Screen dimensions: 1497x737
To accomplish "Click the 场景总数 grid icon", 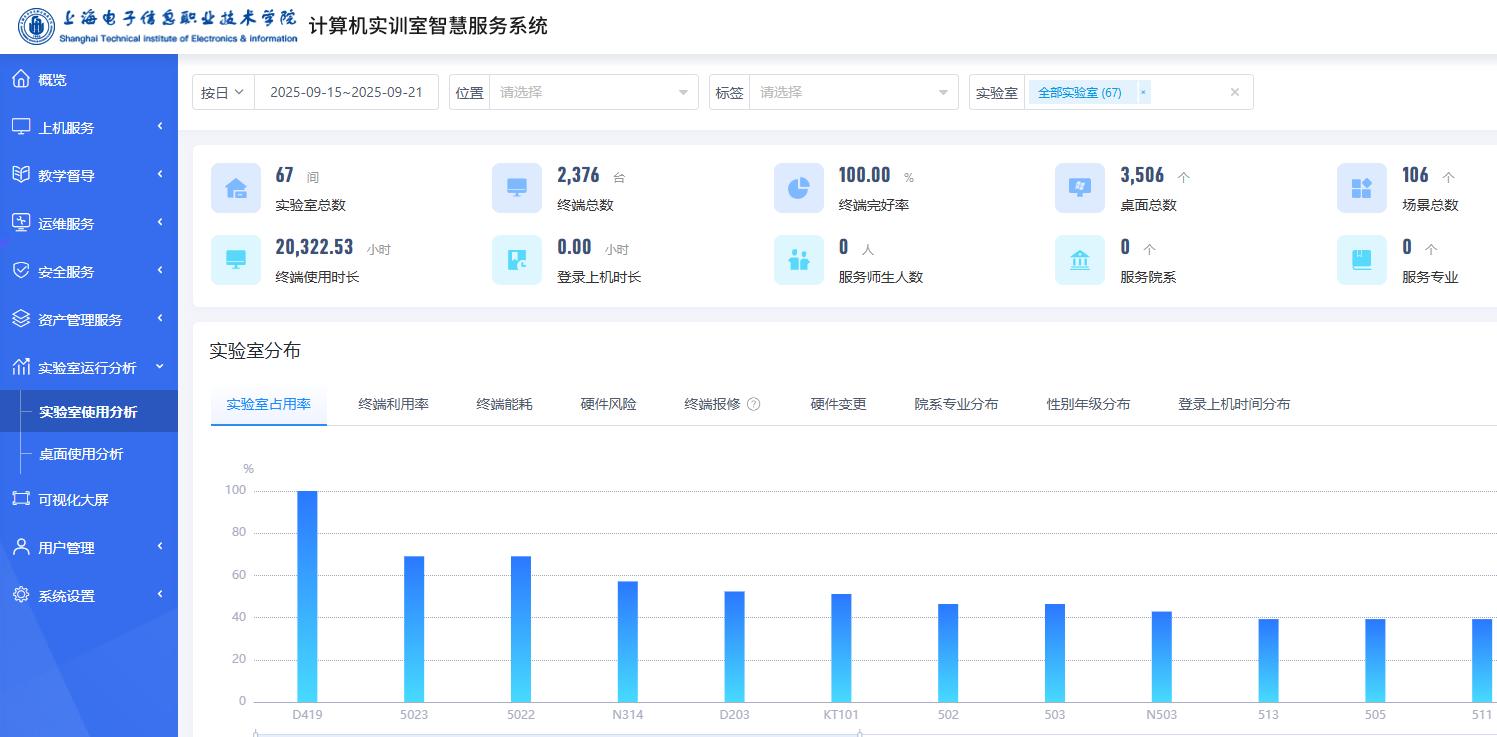I will (1361, 188).
